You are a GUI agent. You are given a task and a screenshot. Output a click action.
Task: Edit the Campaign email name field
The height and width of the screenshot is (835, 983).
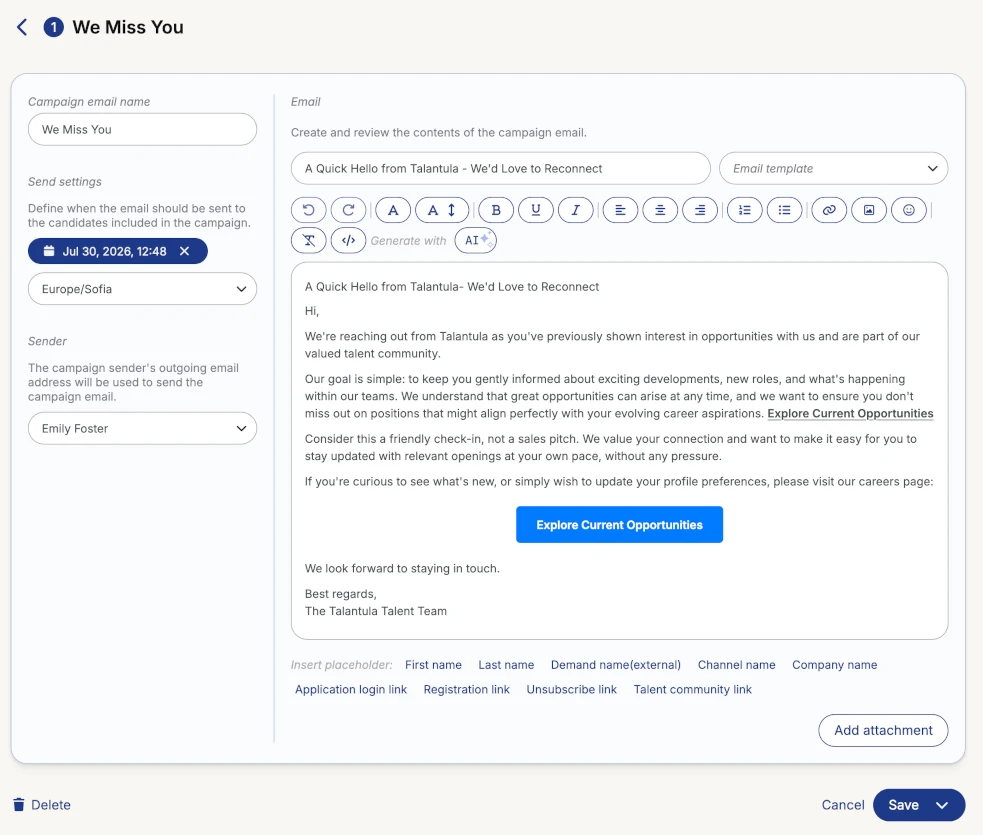click(x=142, y=130)
